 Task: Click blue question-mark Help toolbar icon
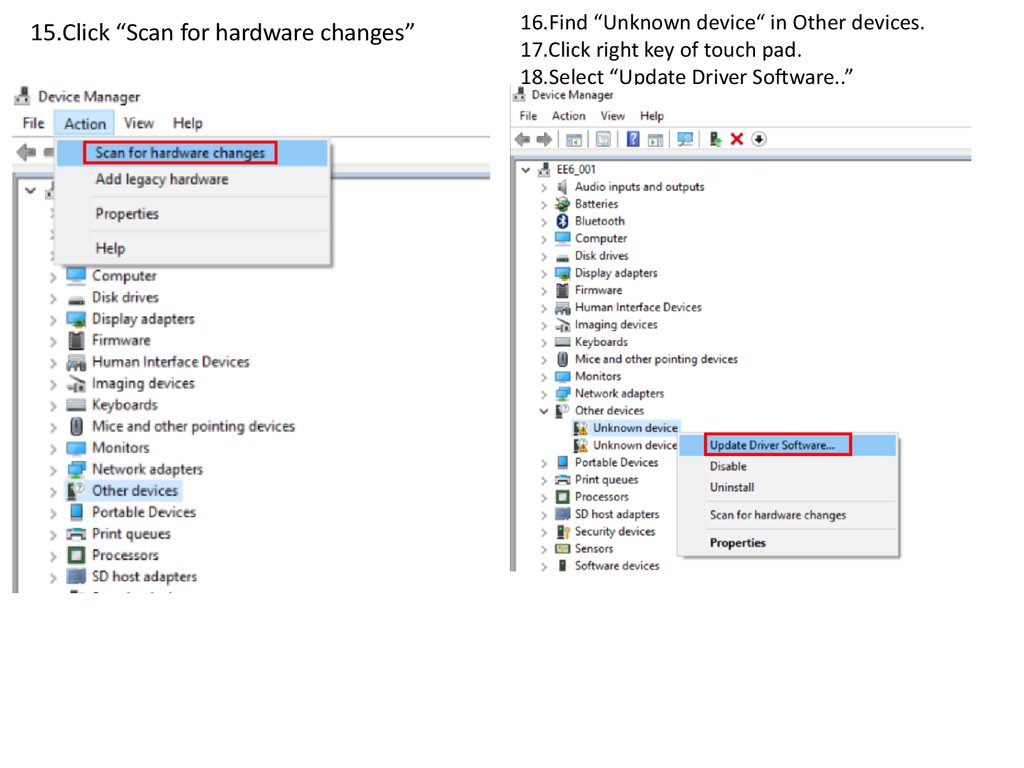633,139
